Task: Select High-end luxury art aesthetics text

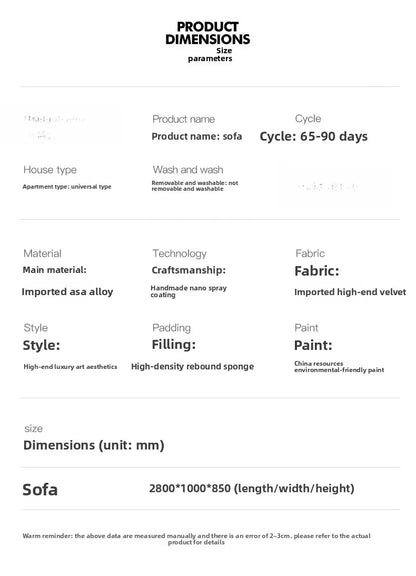Action: click(x=70, y=367)
